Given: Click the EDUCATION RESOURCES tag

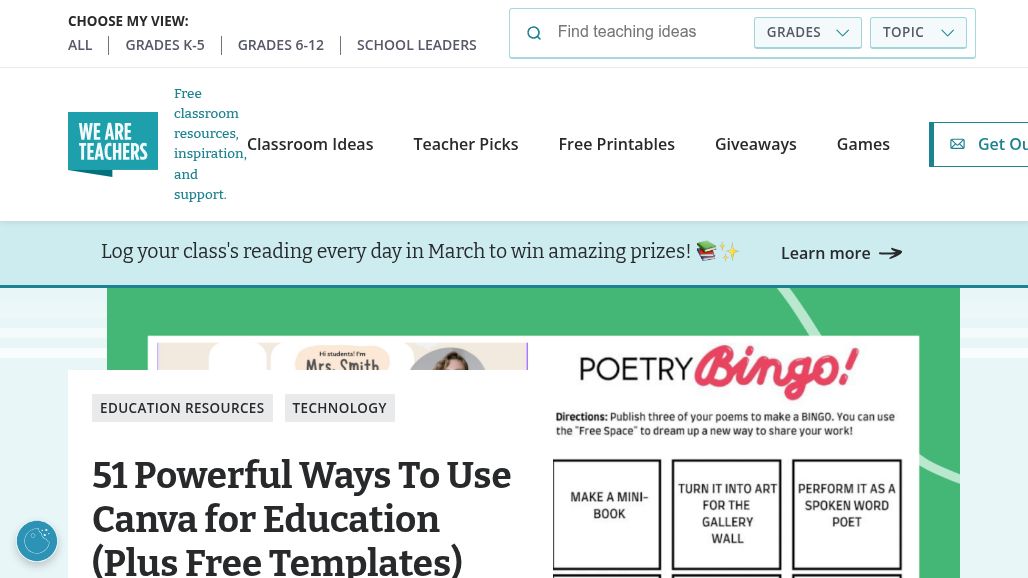Looking at the screenshot, I should (182, 408).
